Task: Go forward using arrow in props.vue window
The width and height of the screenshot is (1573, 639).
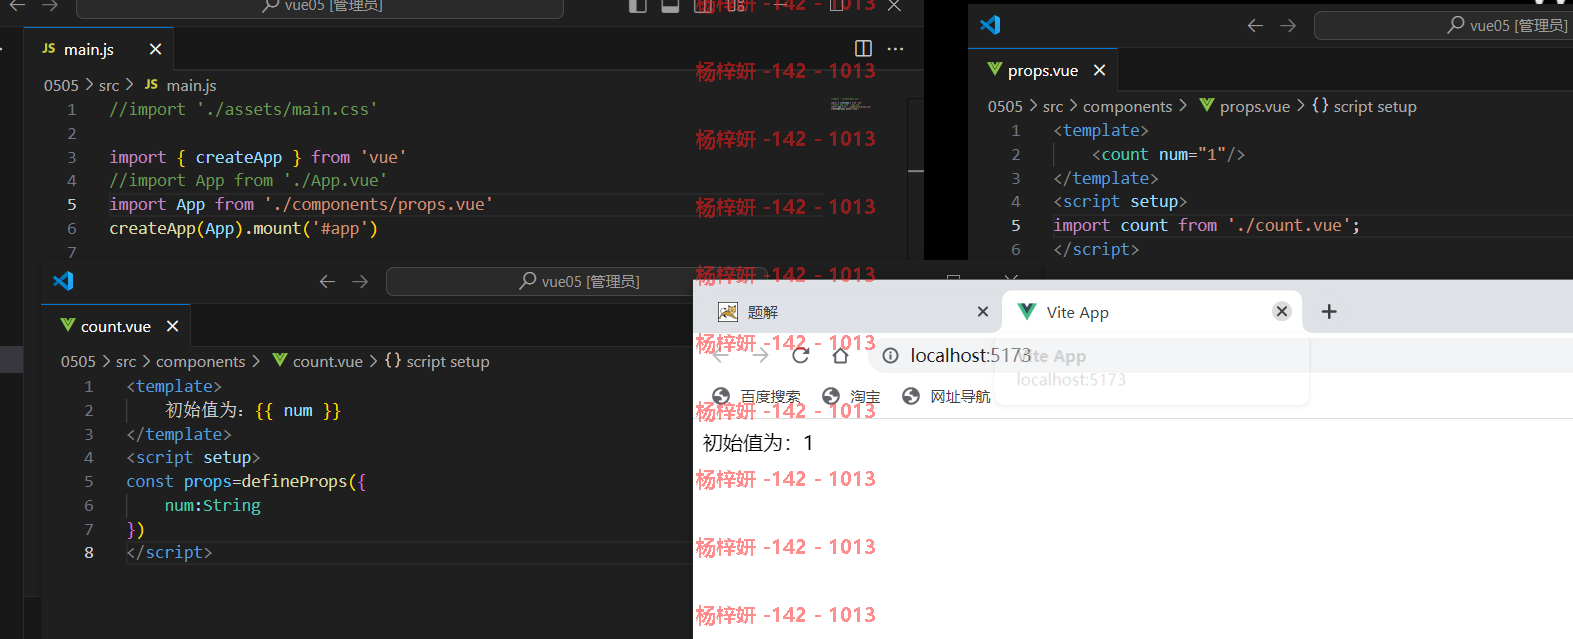Action: tap(1288, 26)
